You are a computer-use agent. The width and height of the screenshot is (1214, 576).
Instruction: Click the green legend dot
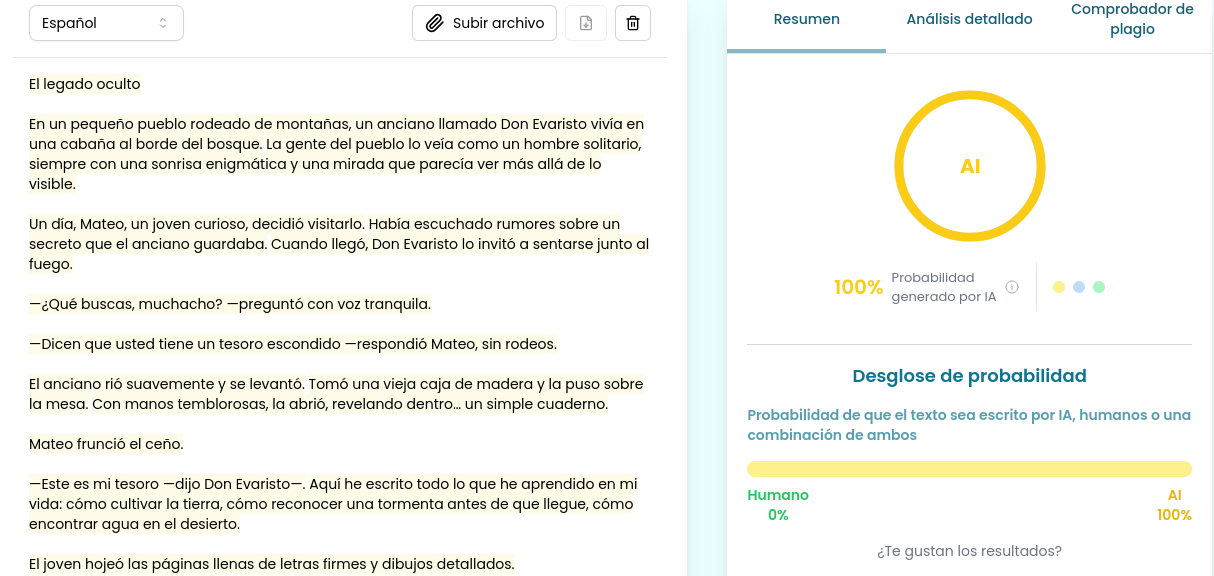(x=1099, y=287)
